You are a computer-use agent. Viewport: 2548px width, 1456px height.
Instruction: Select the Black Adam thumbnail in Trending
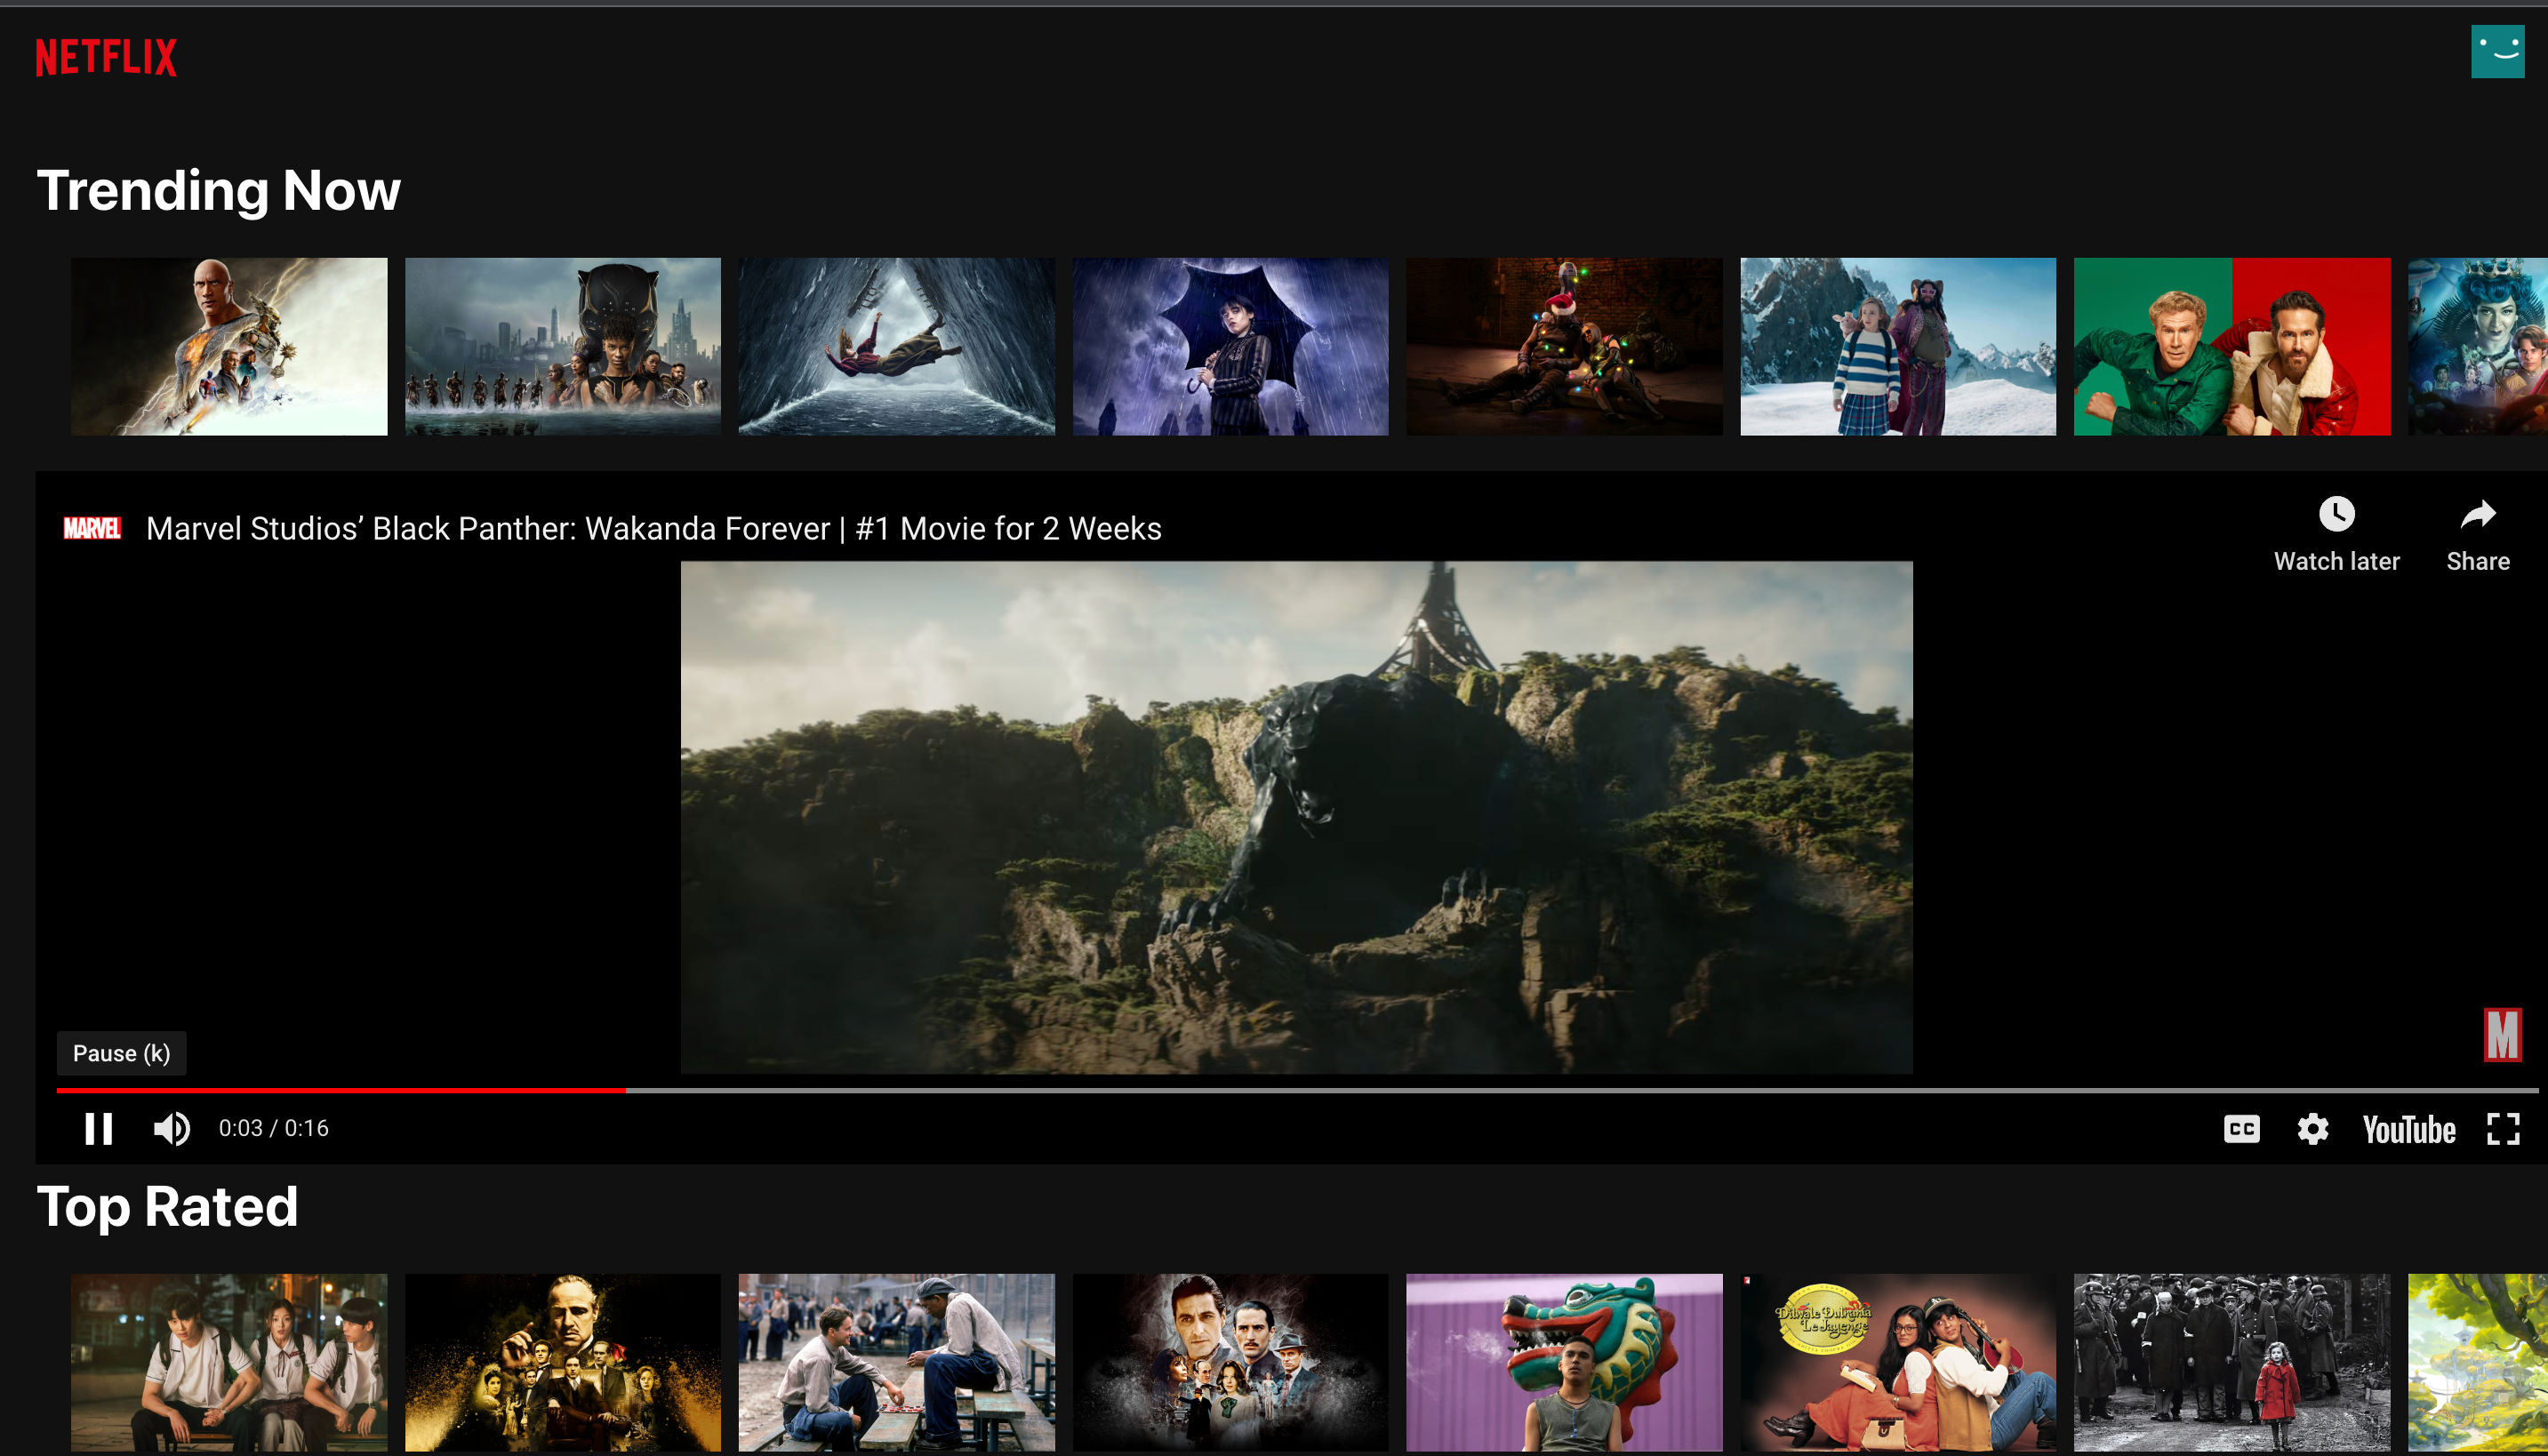[x=229, y=346]
